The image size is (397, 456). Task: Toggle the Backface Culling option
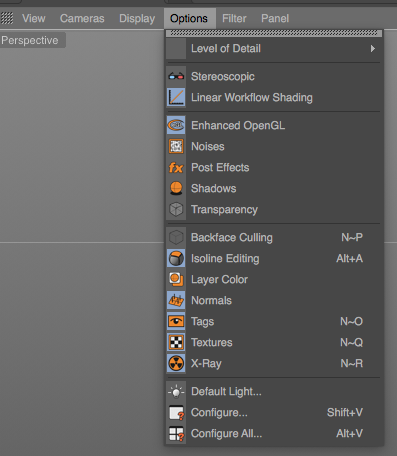[274, 237]
